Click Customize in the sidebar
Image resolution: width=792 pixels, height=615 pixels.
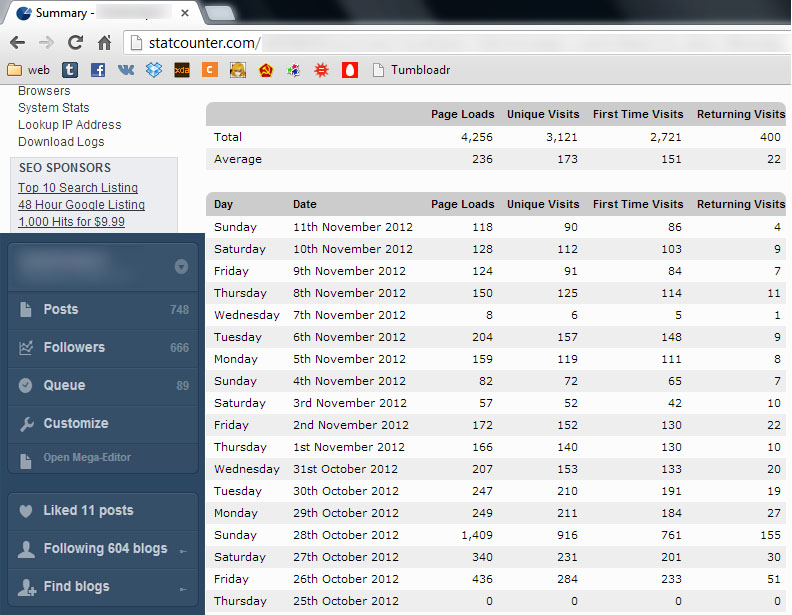[75, 424]
